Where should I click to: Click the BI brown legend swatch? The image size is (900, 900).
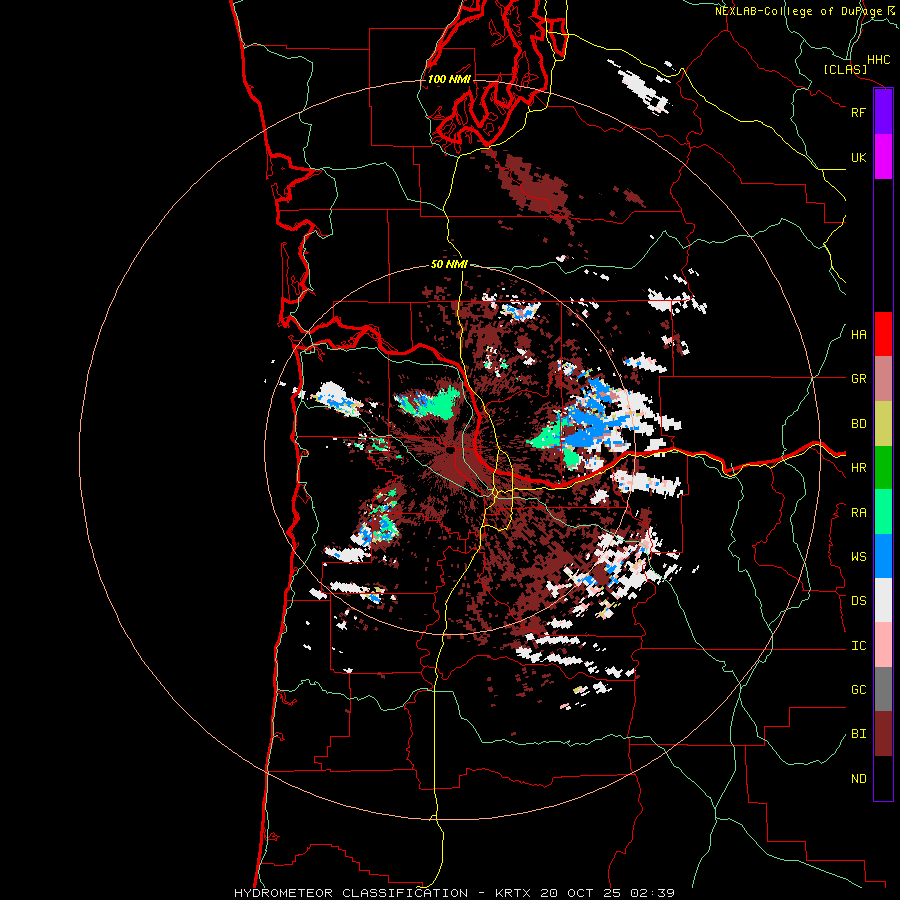pos(883,734)
